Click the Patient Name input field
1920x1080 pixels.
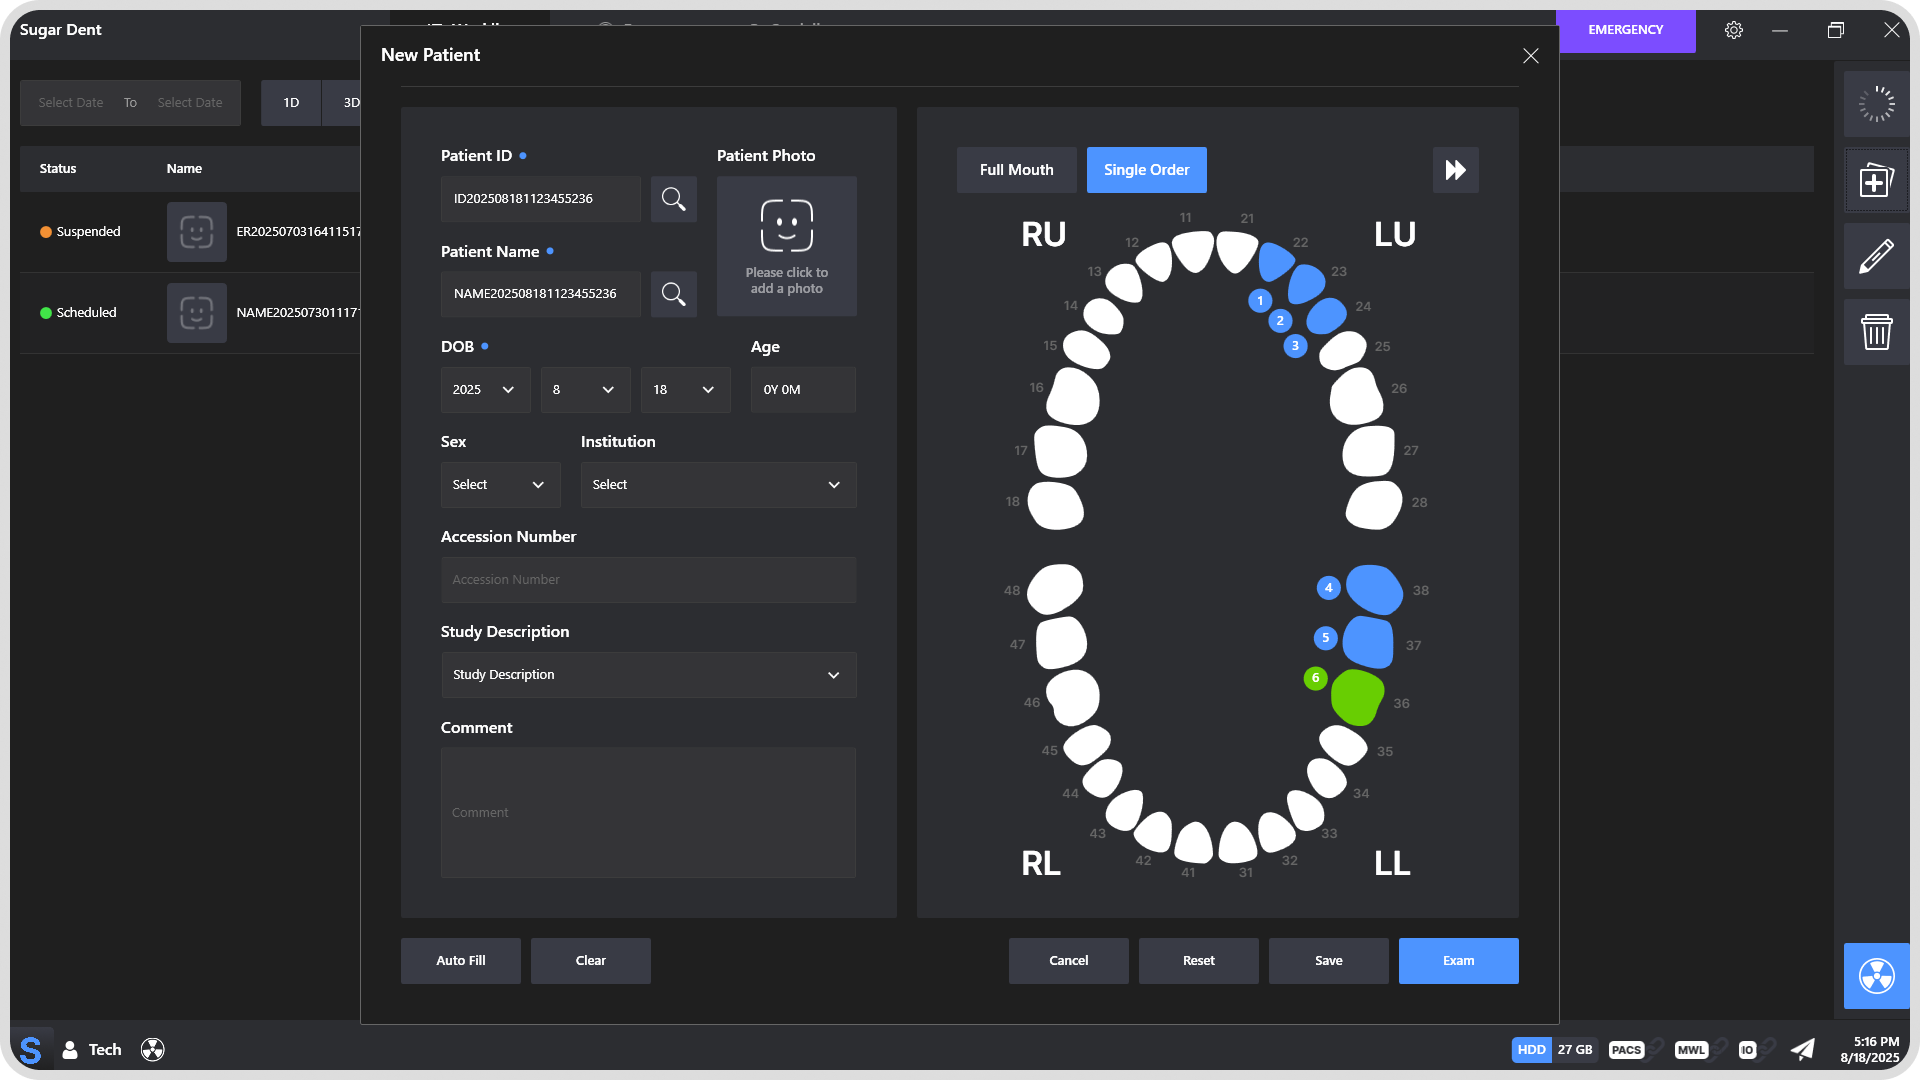click(540, 294)
